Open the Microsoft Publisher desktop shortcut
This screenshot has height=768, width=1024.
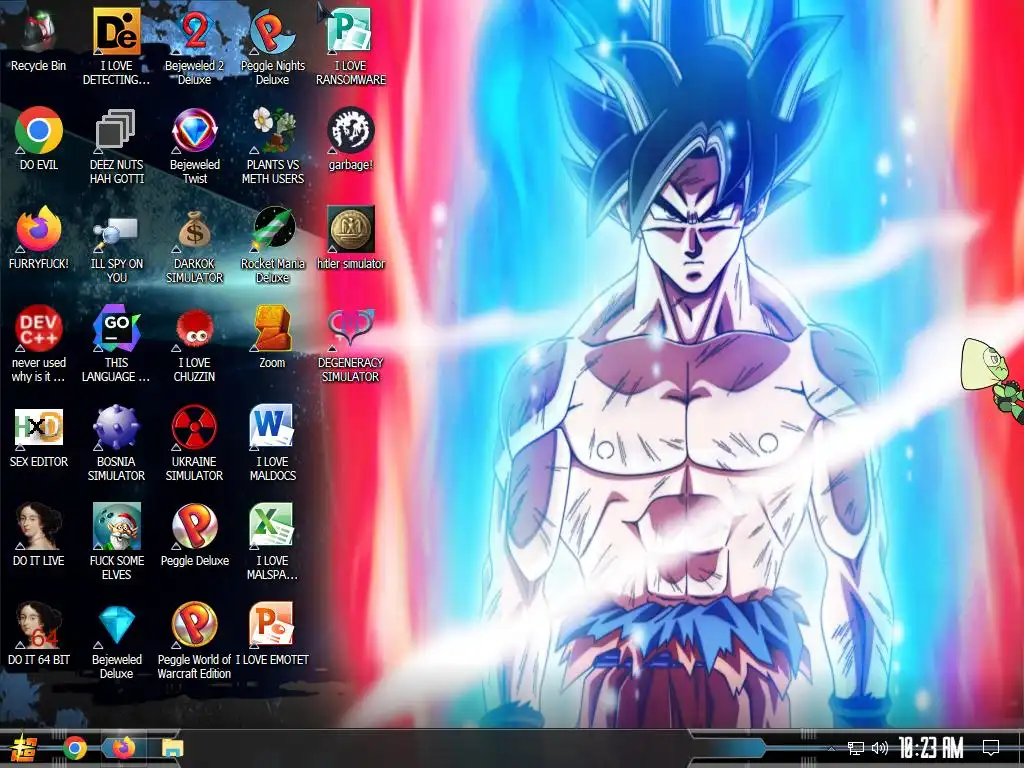point(351,47)
